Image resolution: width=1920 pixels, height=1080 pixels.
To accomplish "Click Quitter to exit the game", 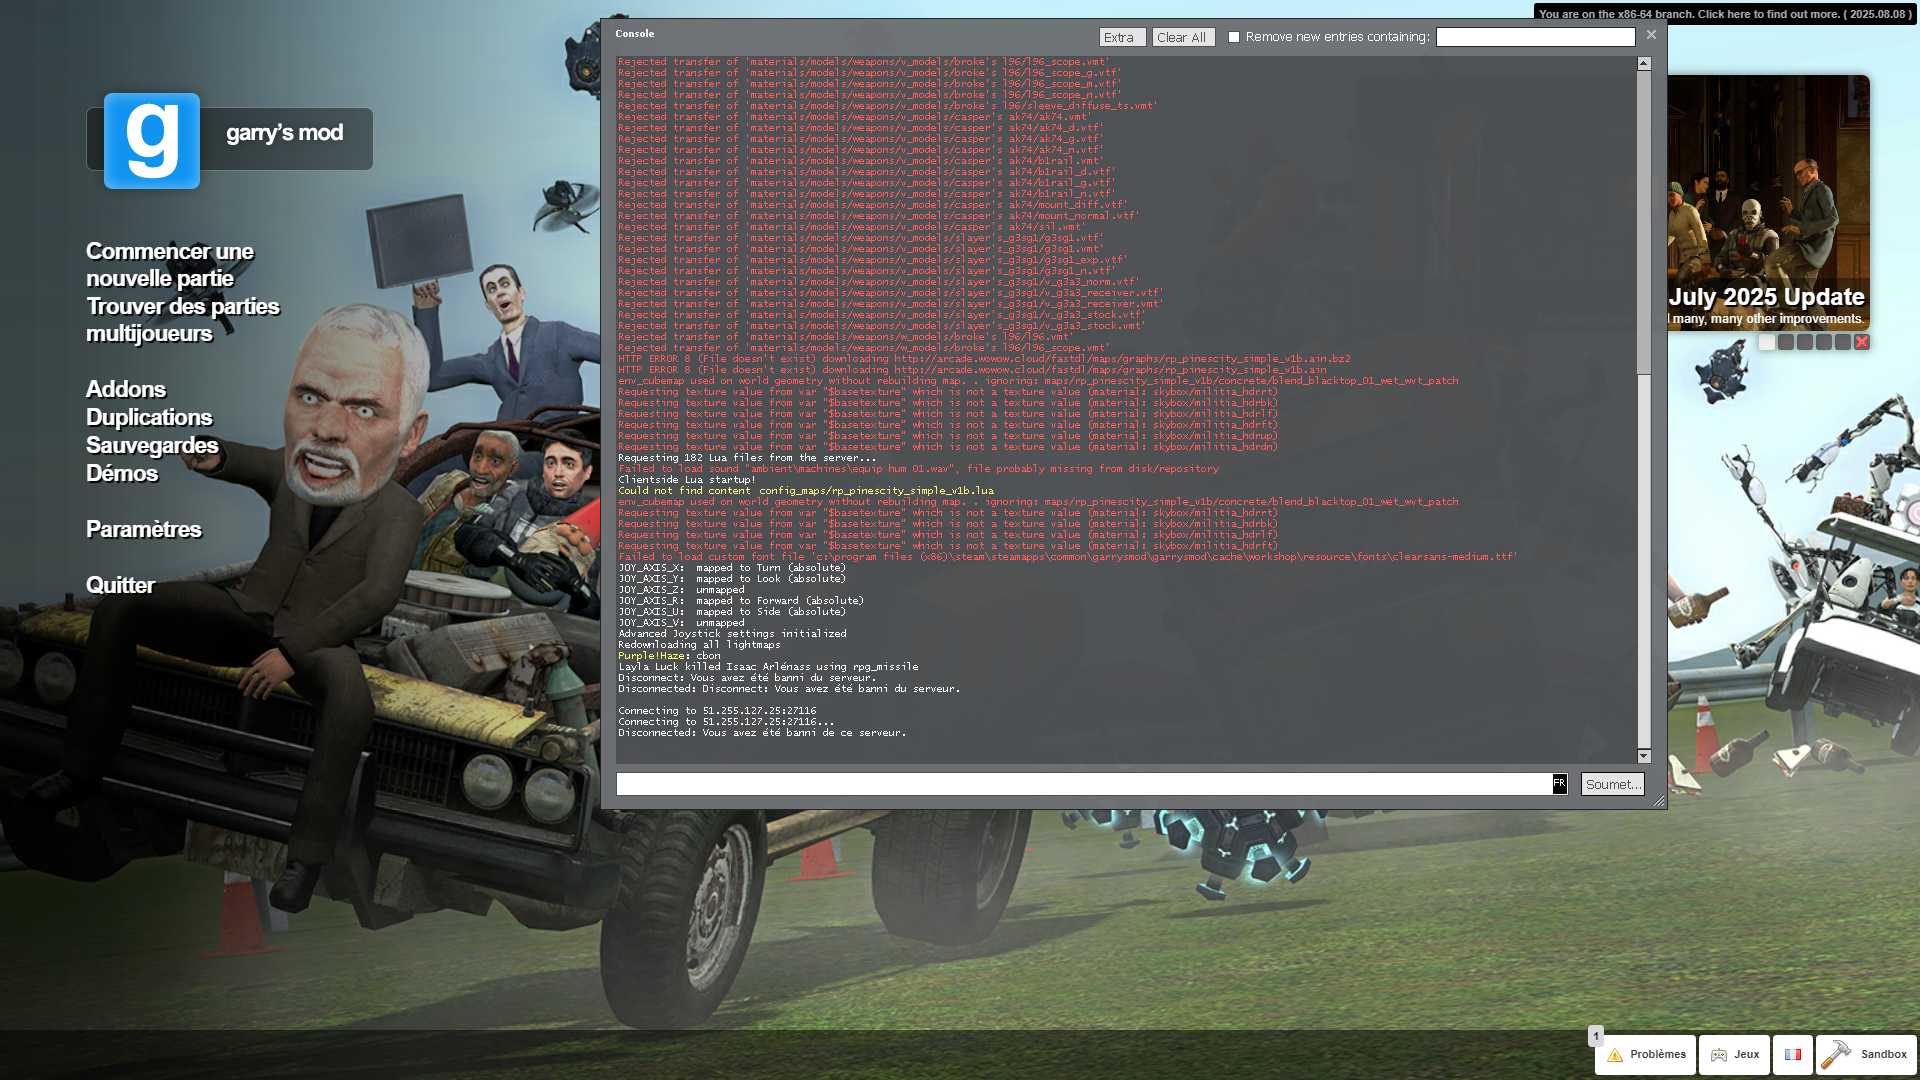I will point(120,585).
